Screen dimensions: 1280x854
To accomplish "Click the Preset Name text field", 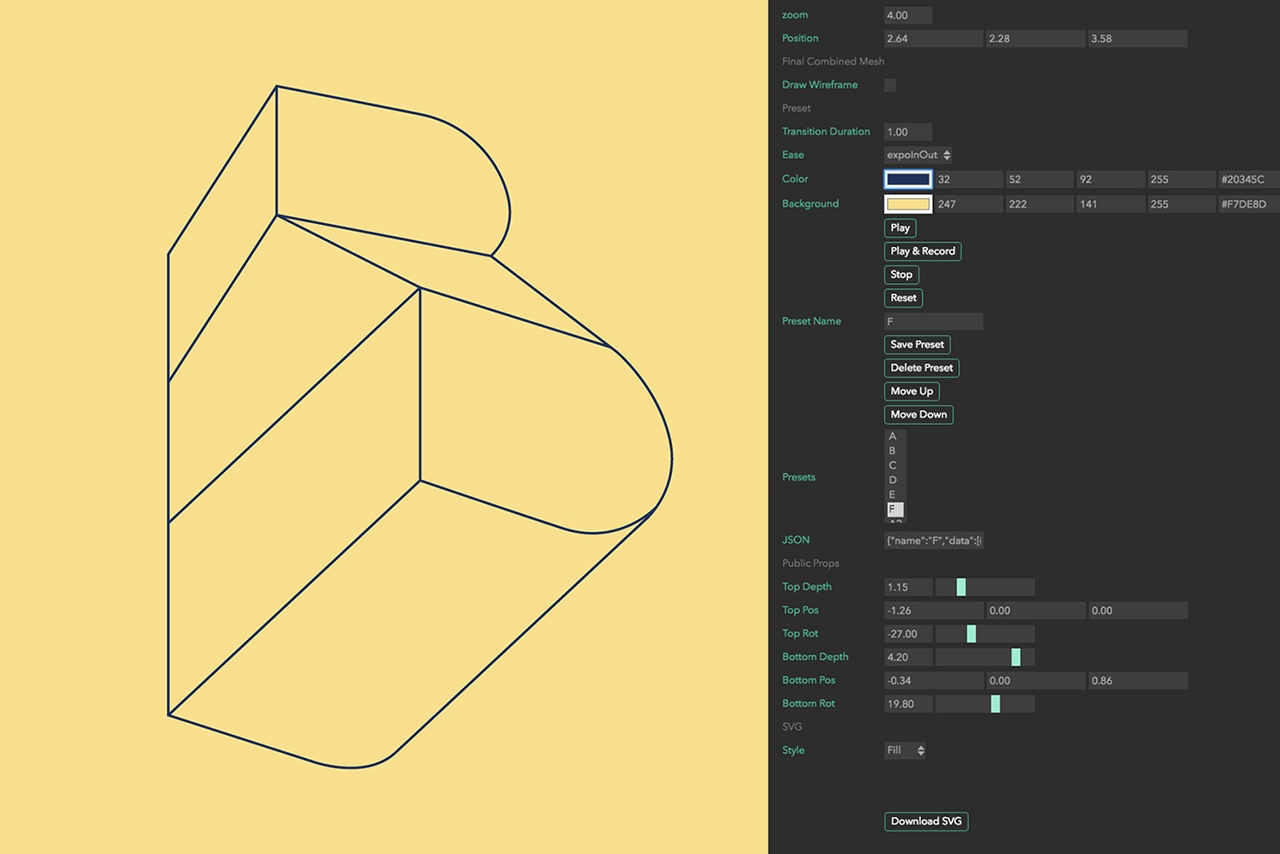I will coord(933,321).
